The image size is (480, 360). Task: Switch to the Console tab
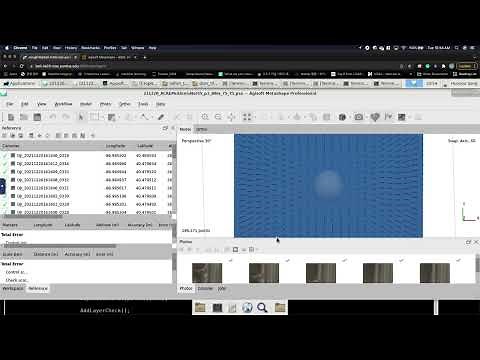click(205, 288)
